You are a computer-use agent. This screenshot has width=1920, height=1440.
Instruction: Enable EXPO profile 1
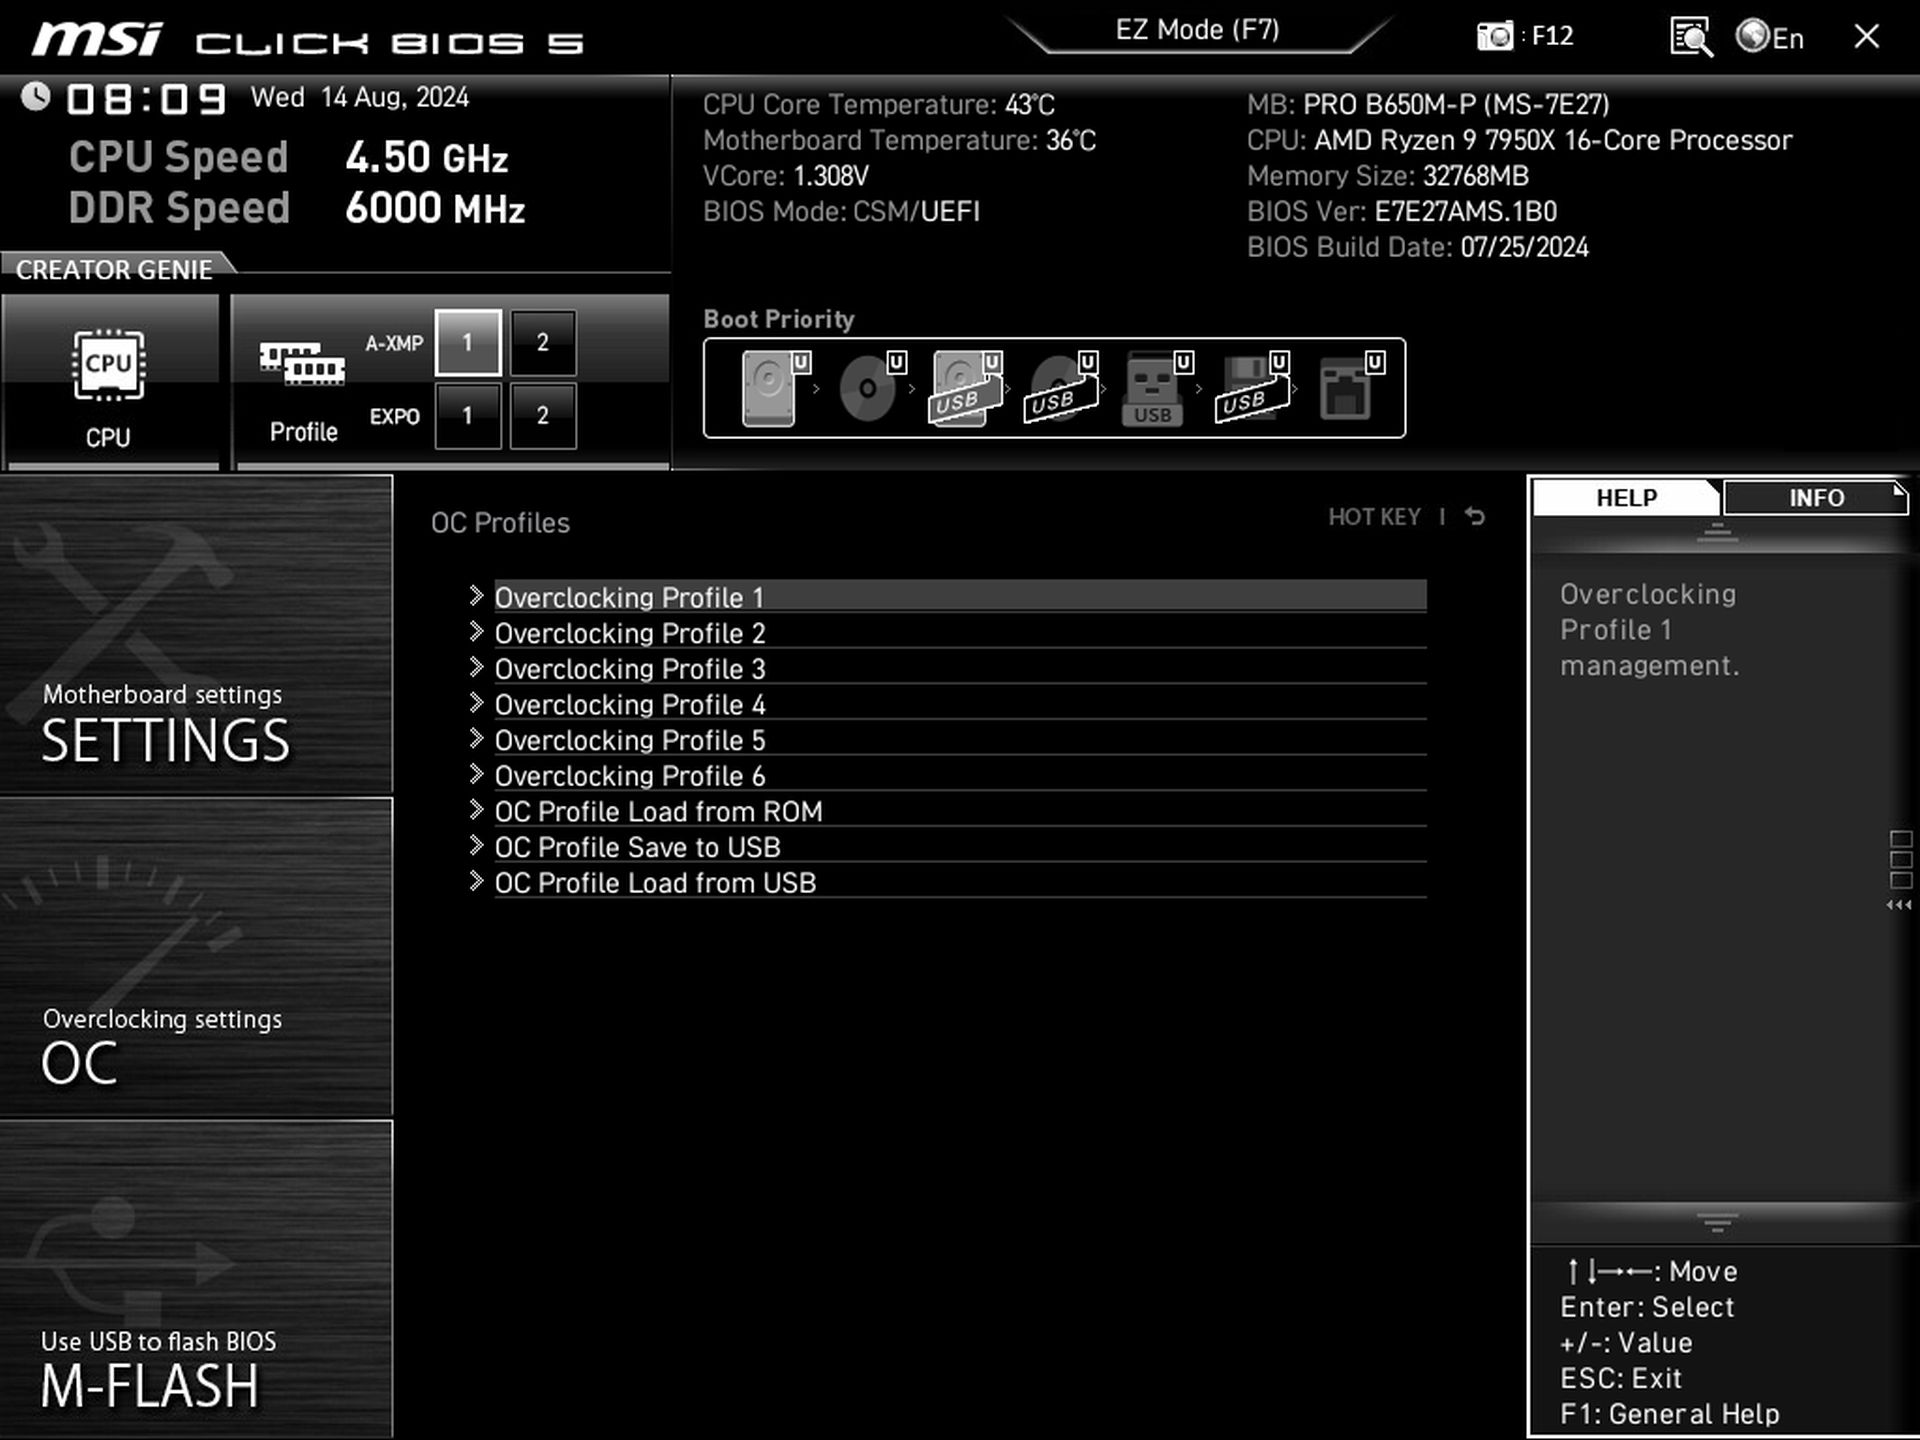(467, 416)
